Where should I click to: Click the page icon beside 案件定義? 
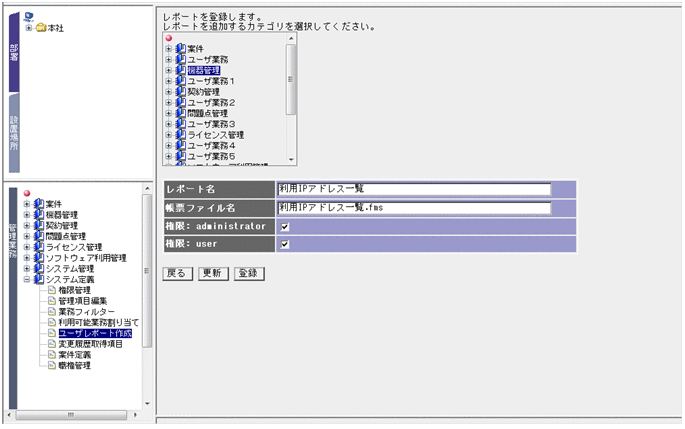pos(52,354)
